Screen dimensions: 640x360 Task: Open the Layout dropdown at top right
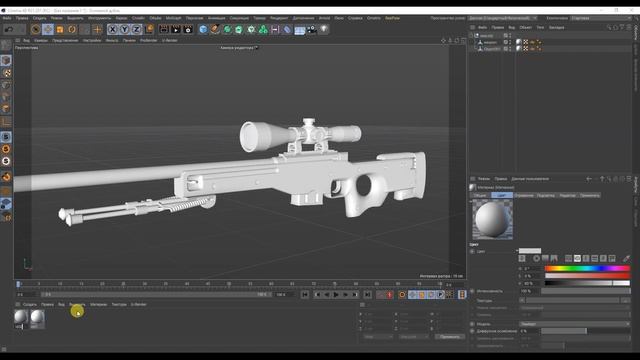point(502,18)
